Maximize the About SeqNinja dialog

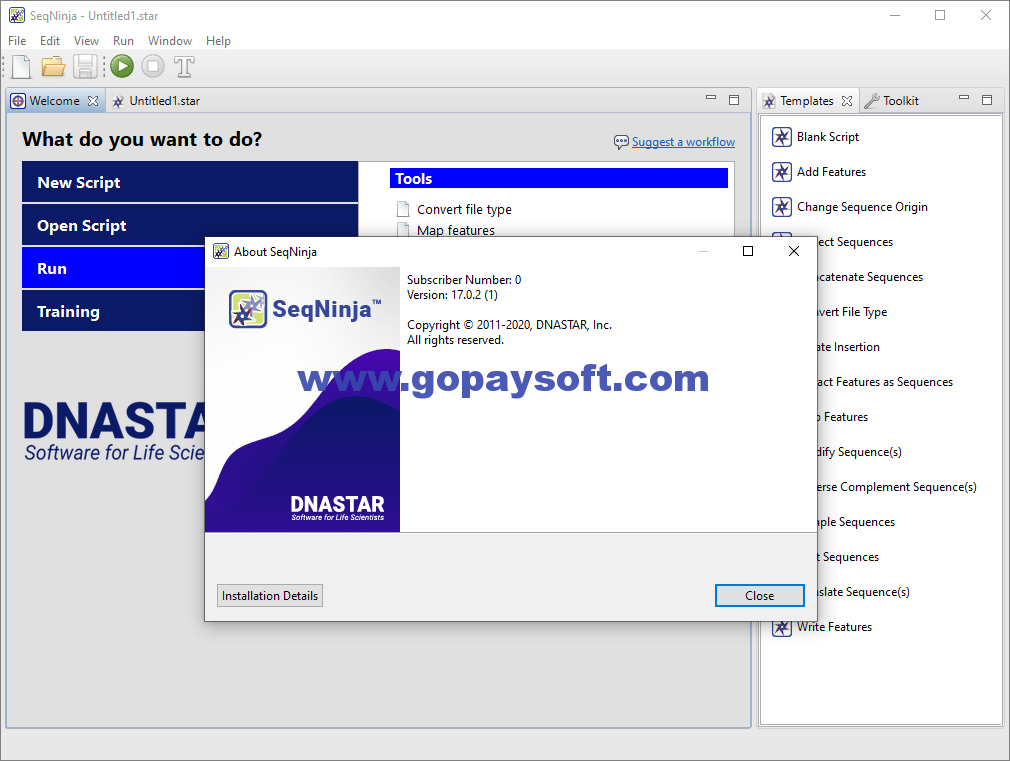[x=748, y=251]
